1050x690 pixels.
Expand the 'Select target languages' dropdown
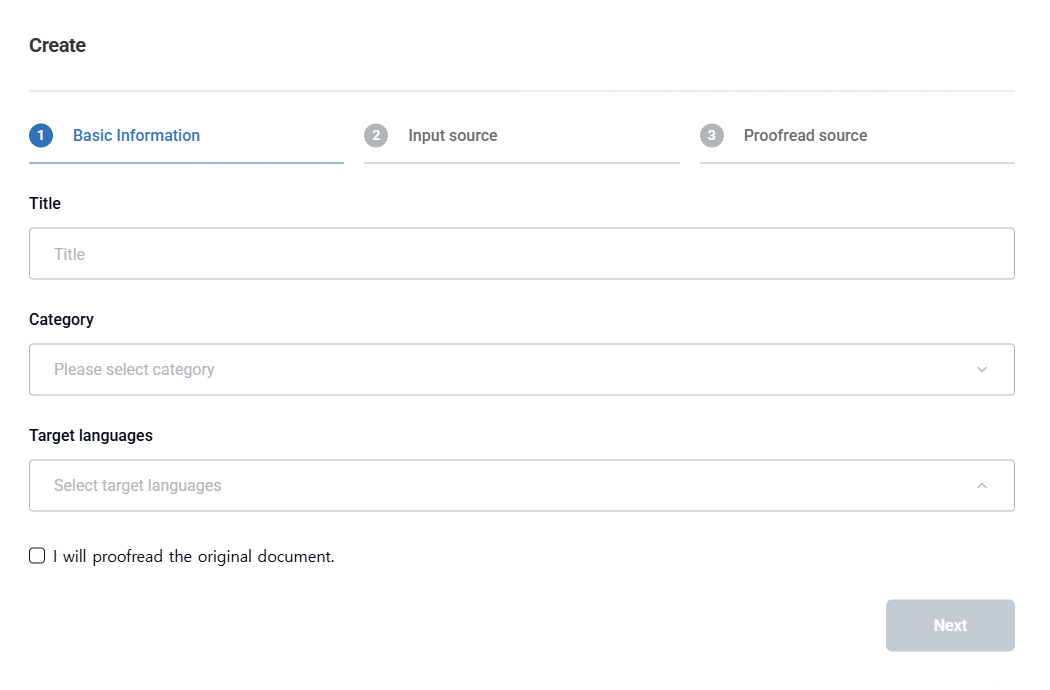coord(500,486)
